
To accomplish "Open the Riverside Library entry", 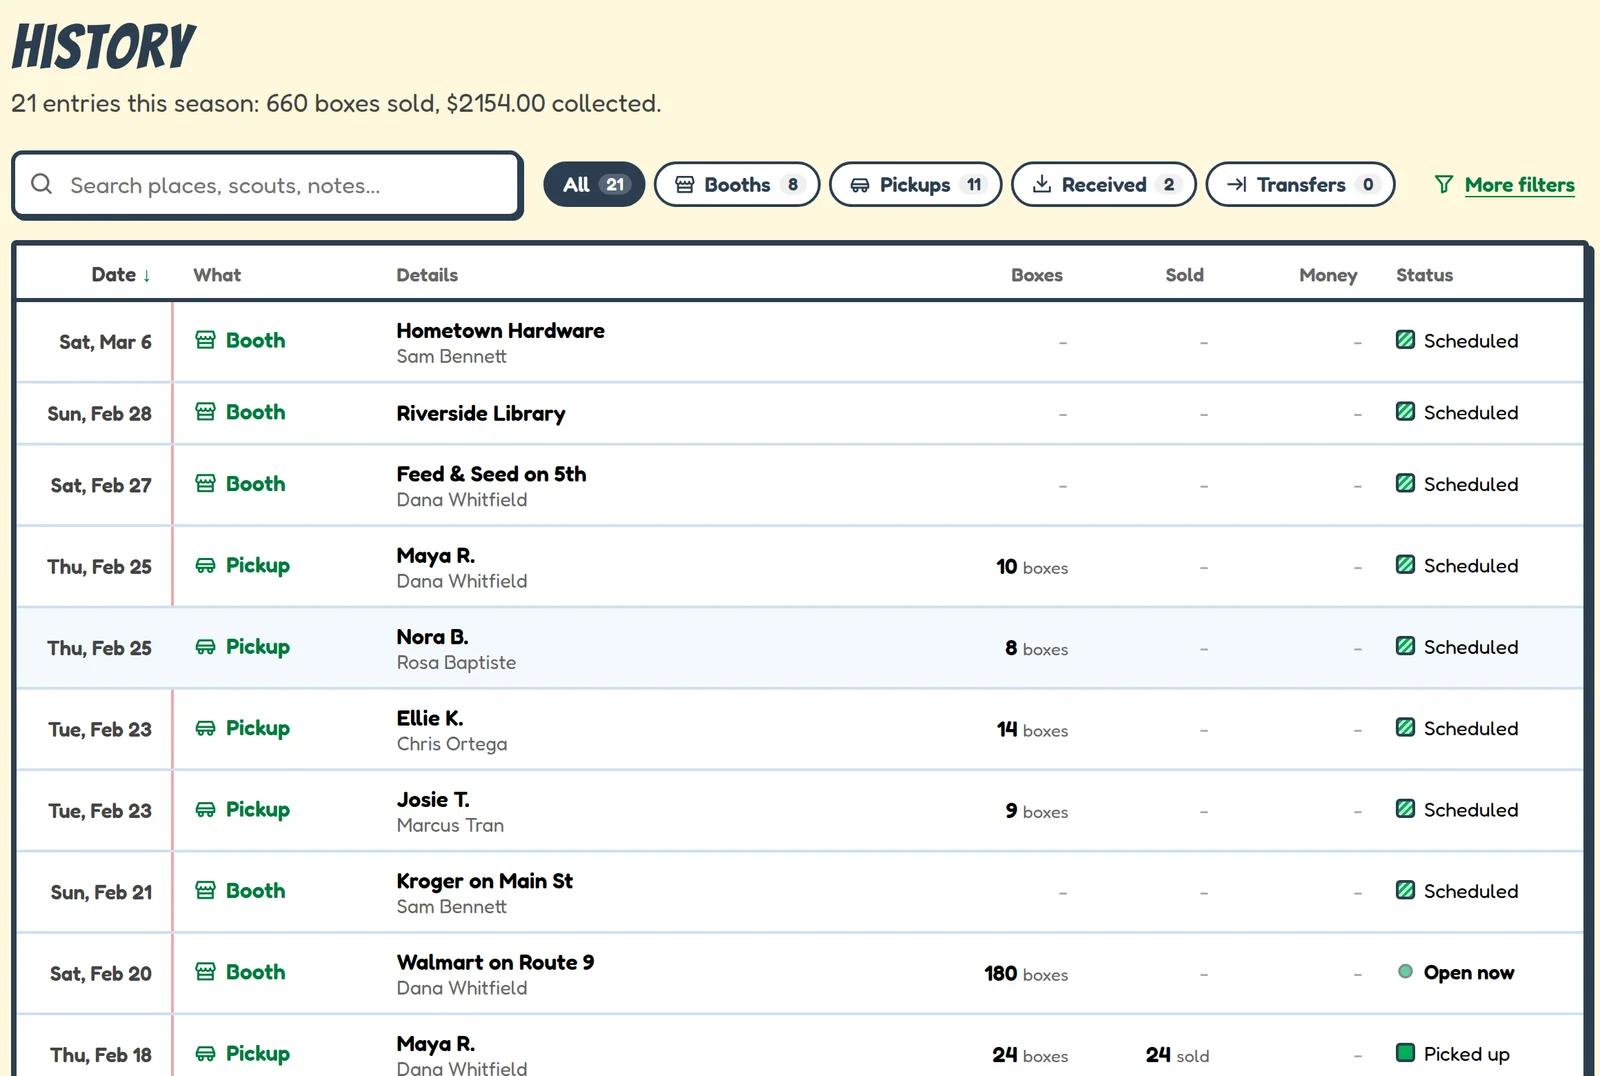I will (x=799, y=413).
